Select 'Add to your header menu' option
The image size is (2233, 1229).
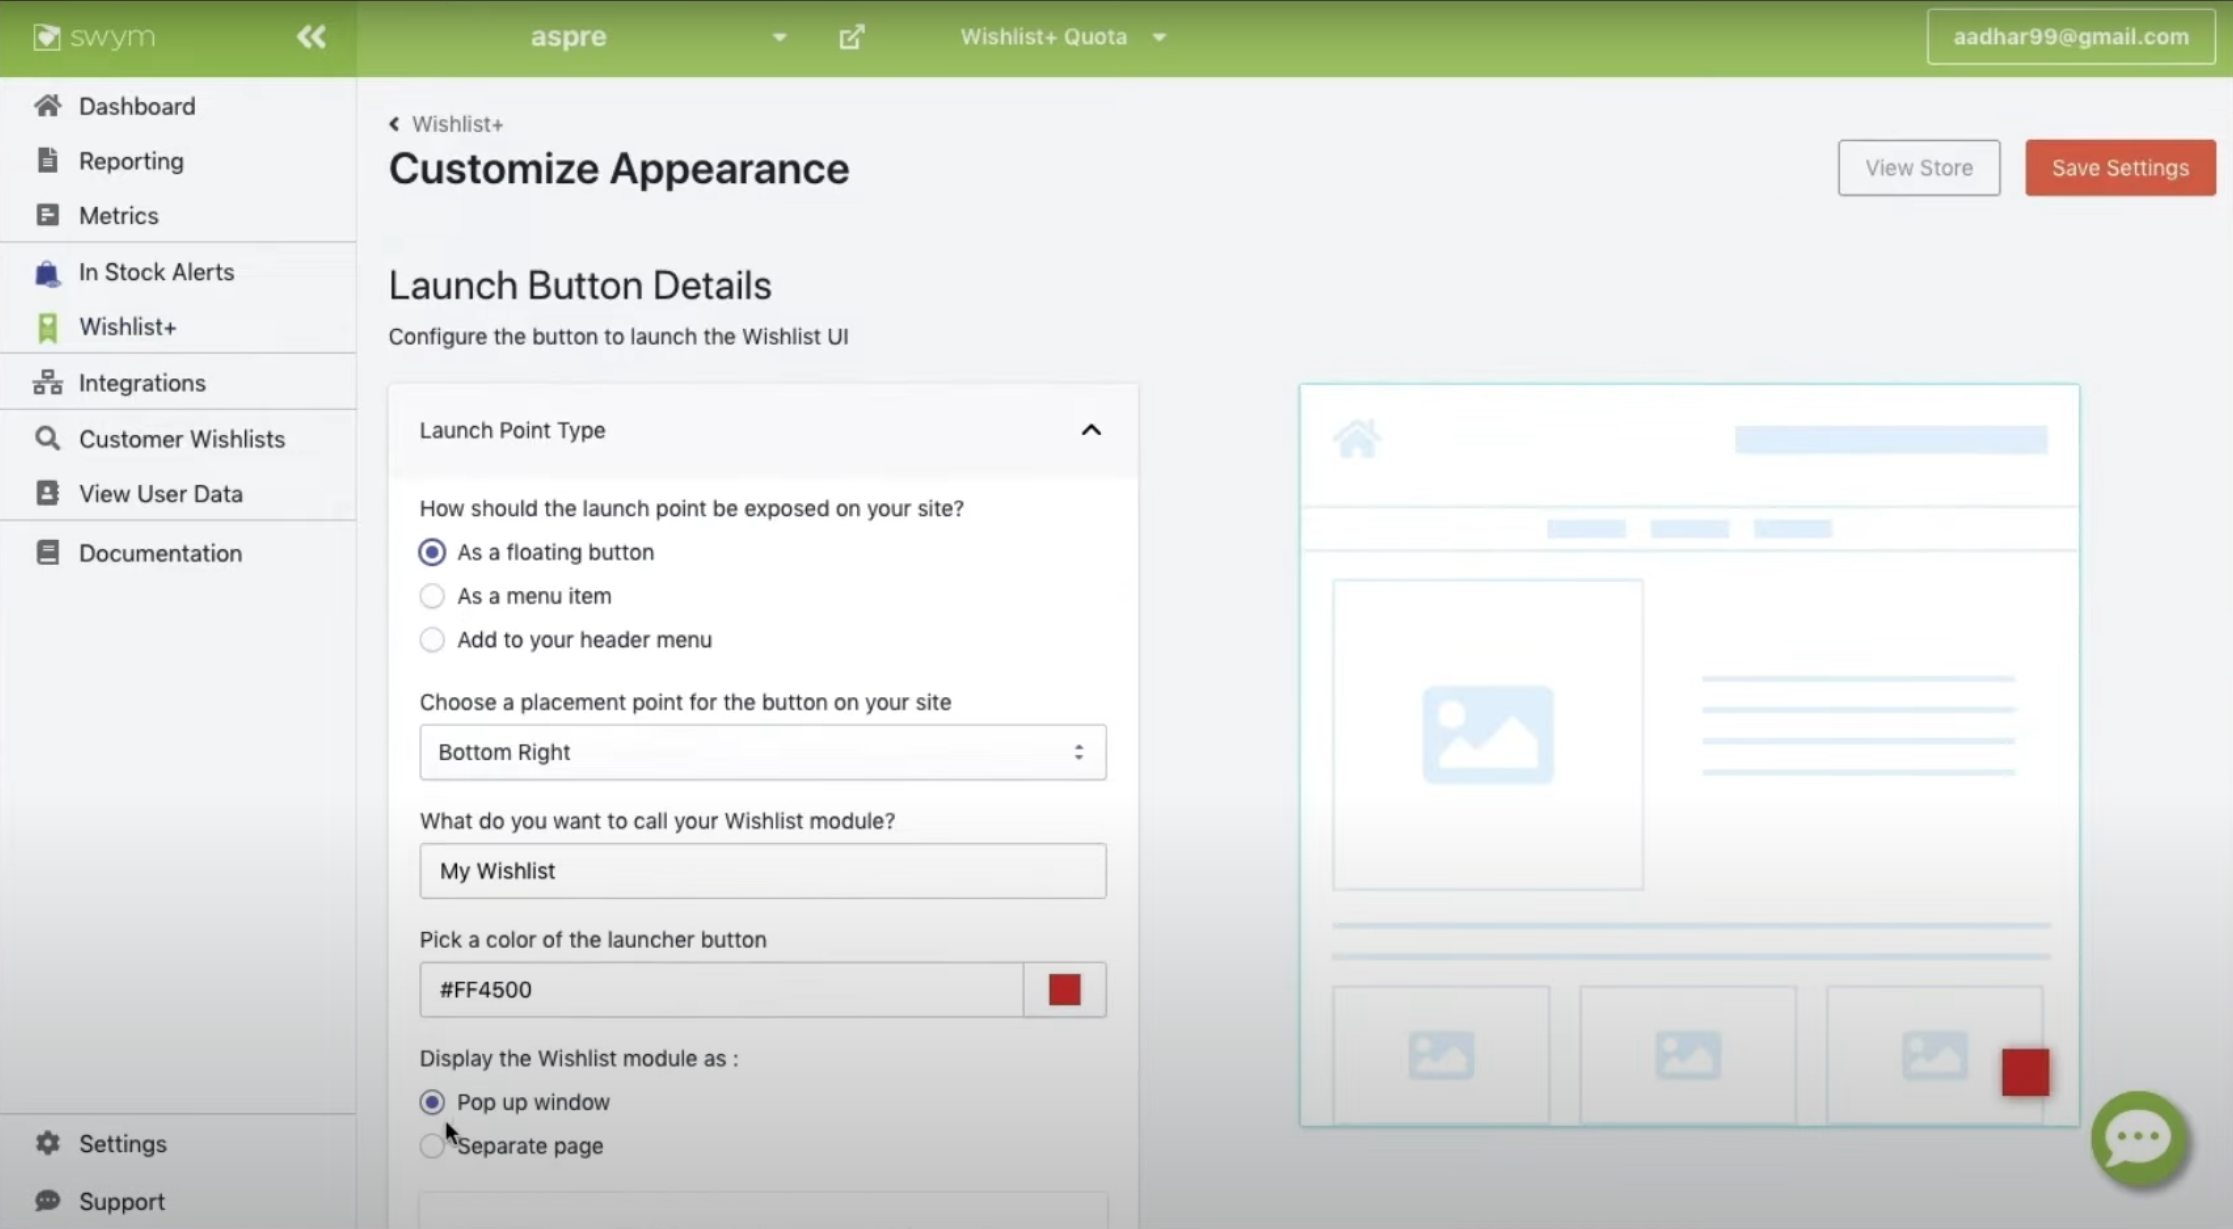(432, 640)
